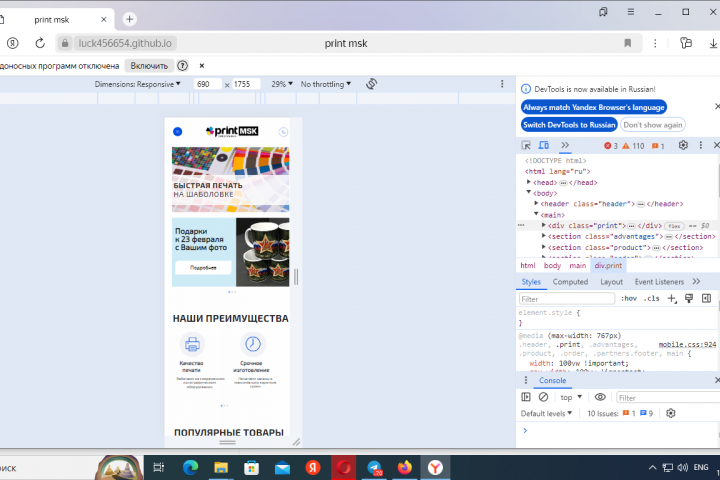
Task: Click the viewport height field 1755
Action: click(246, 84)
